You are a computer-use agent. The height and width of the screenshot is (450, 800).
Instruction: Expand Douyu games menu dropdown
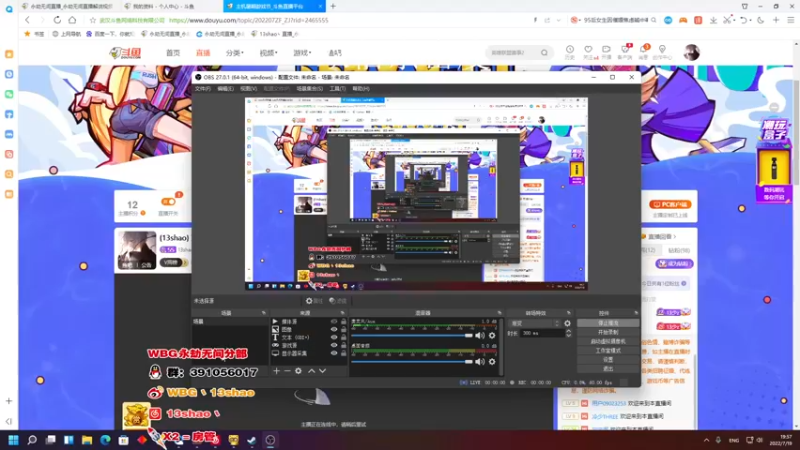click(x=302, y=53)
